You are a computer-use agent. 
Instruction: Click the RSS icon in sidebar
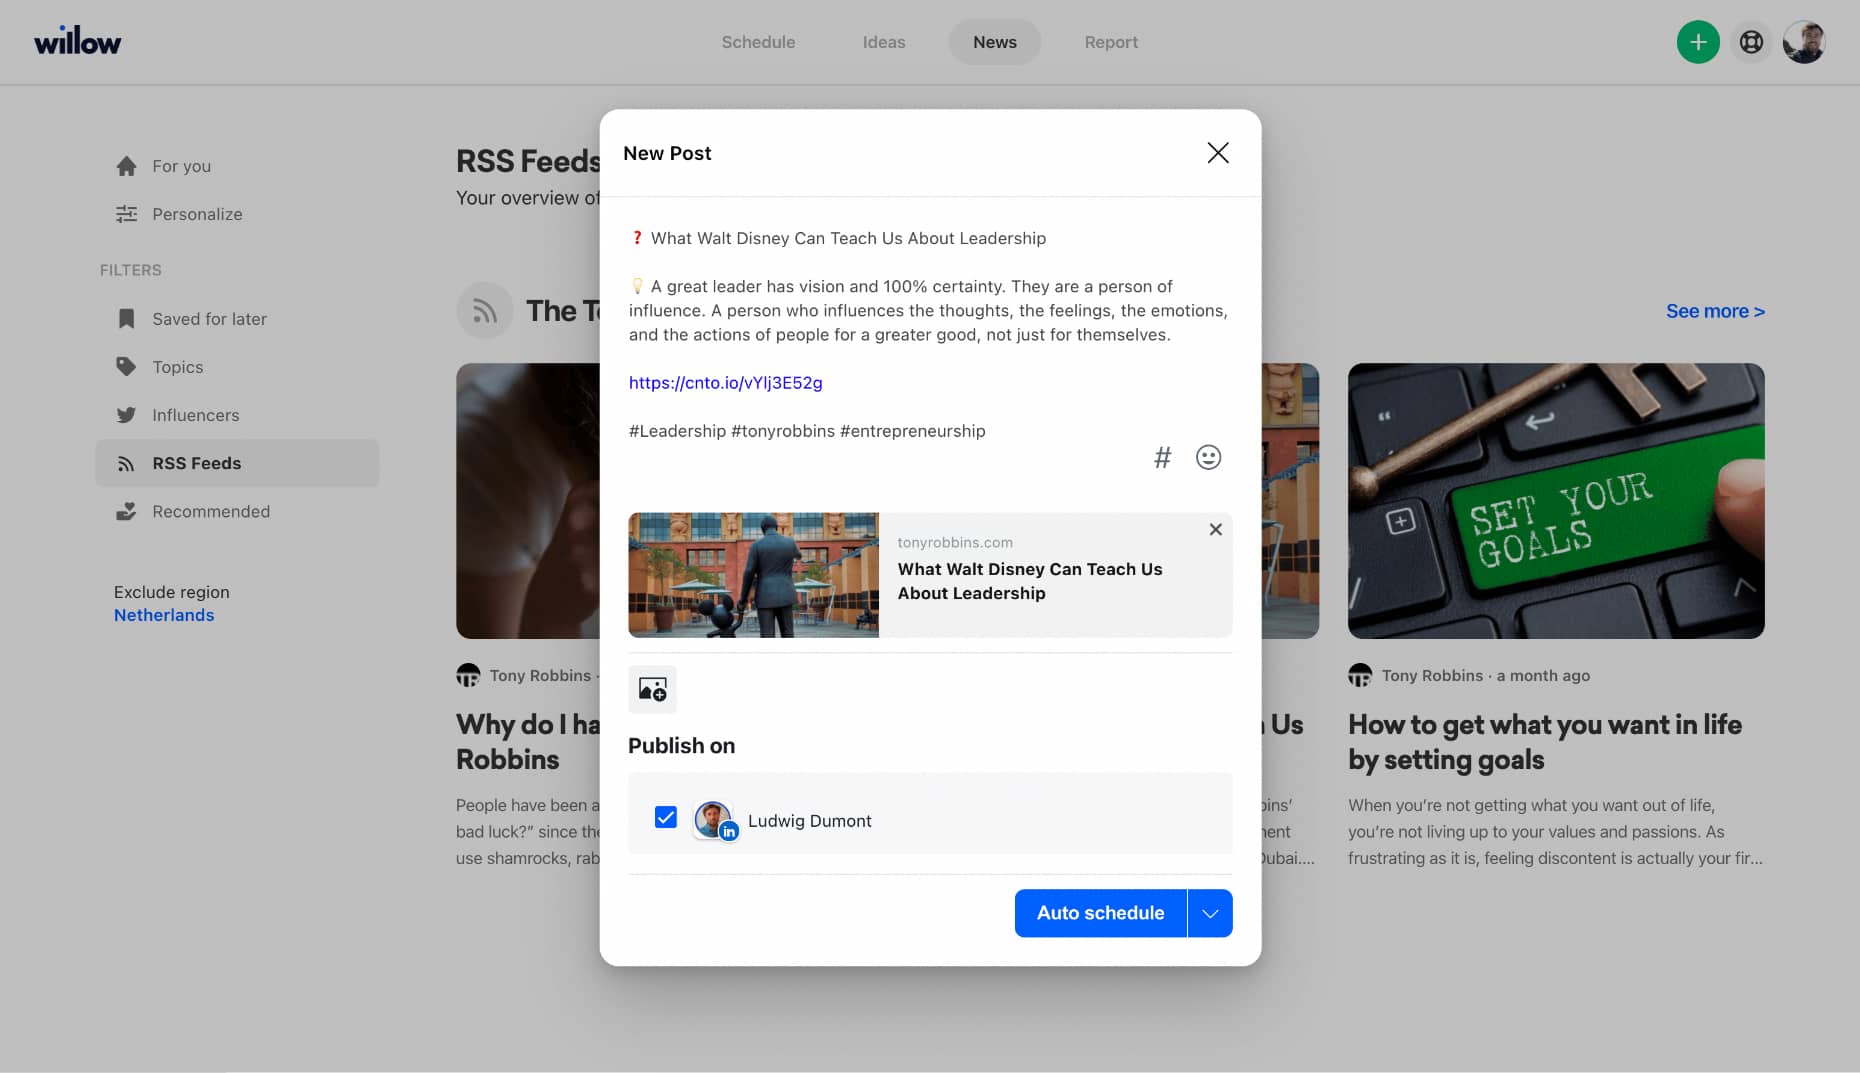pyautogui.click(x=126, y=463)
